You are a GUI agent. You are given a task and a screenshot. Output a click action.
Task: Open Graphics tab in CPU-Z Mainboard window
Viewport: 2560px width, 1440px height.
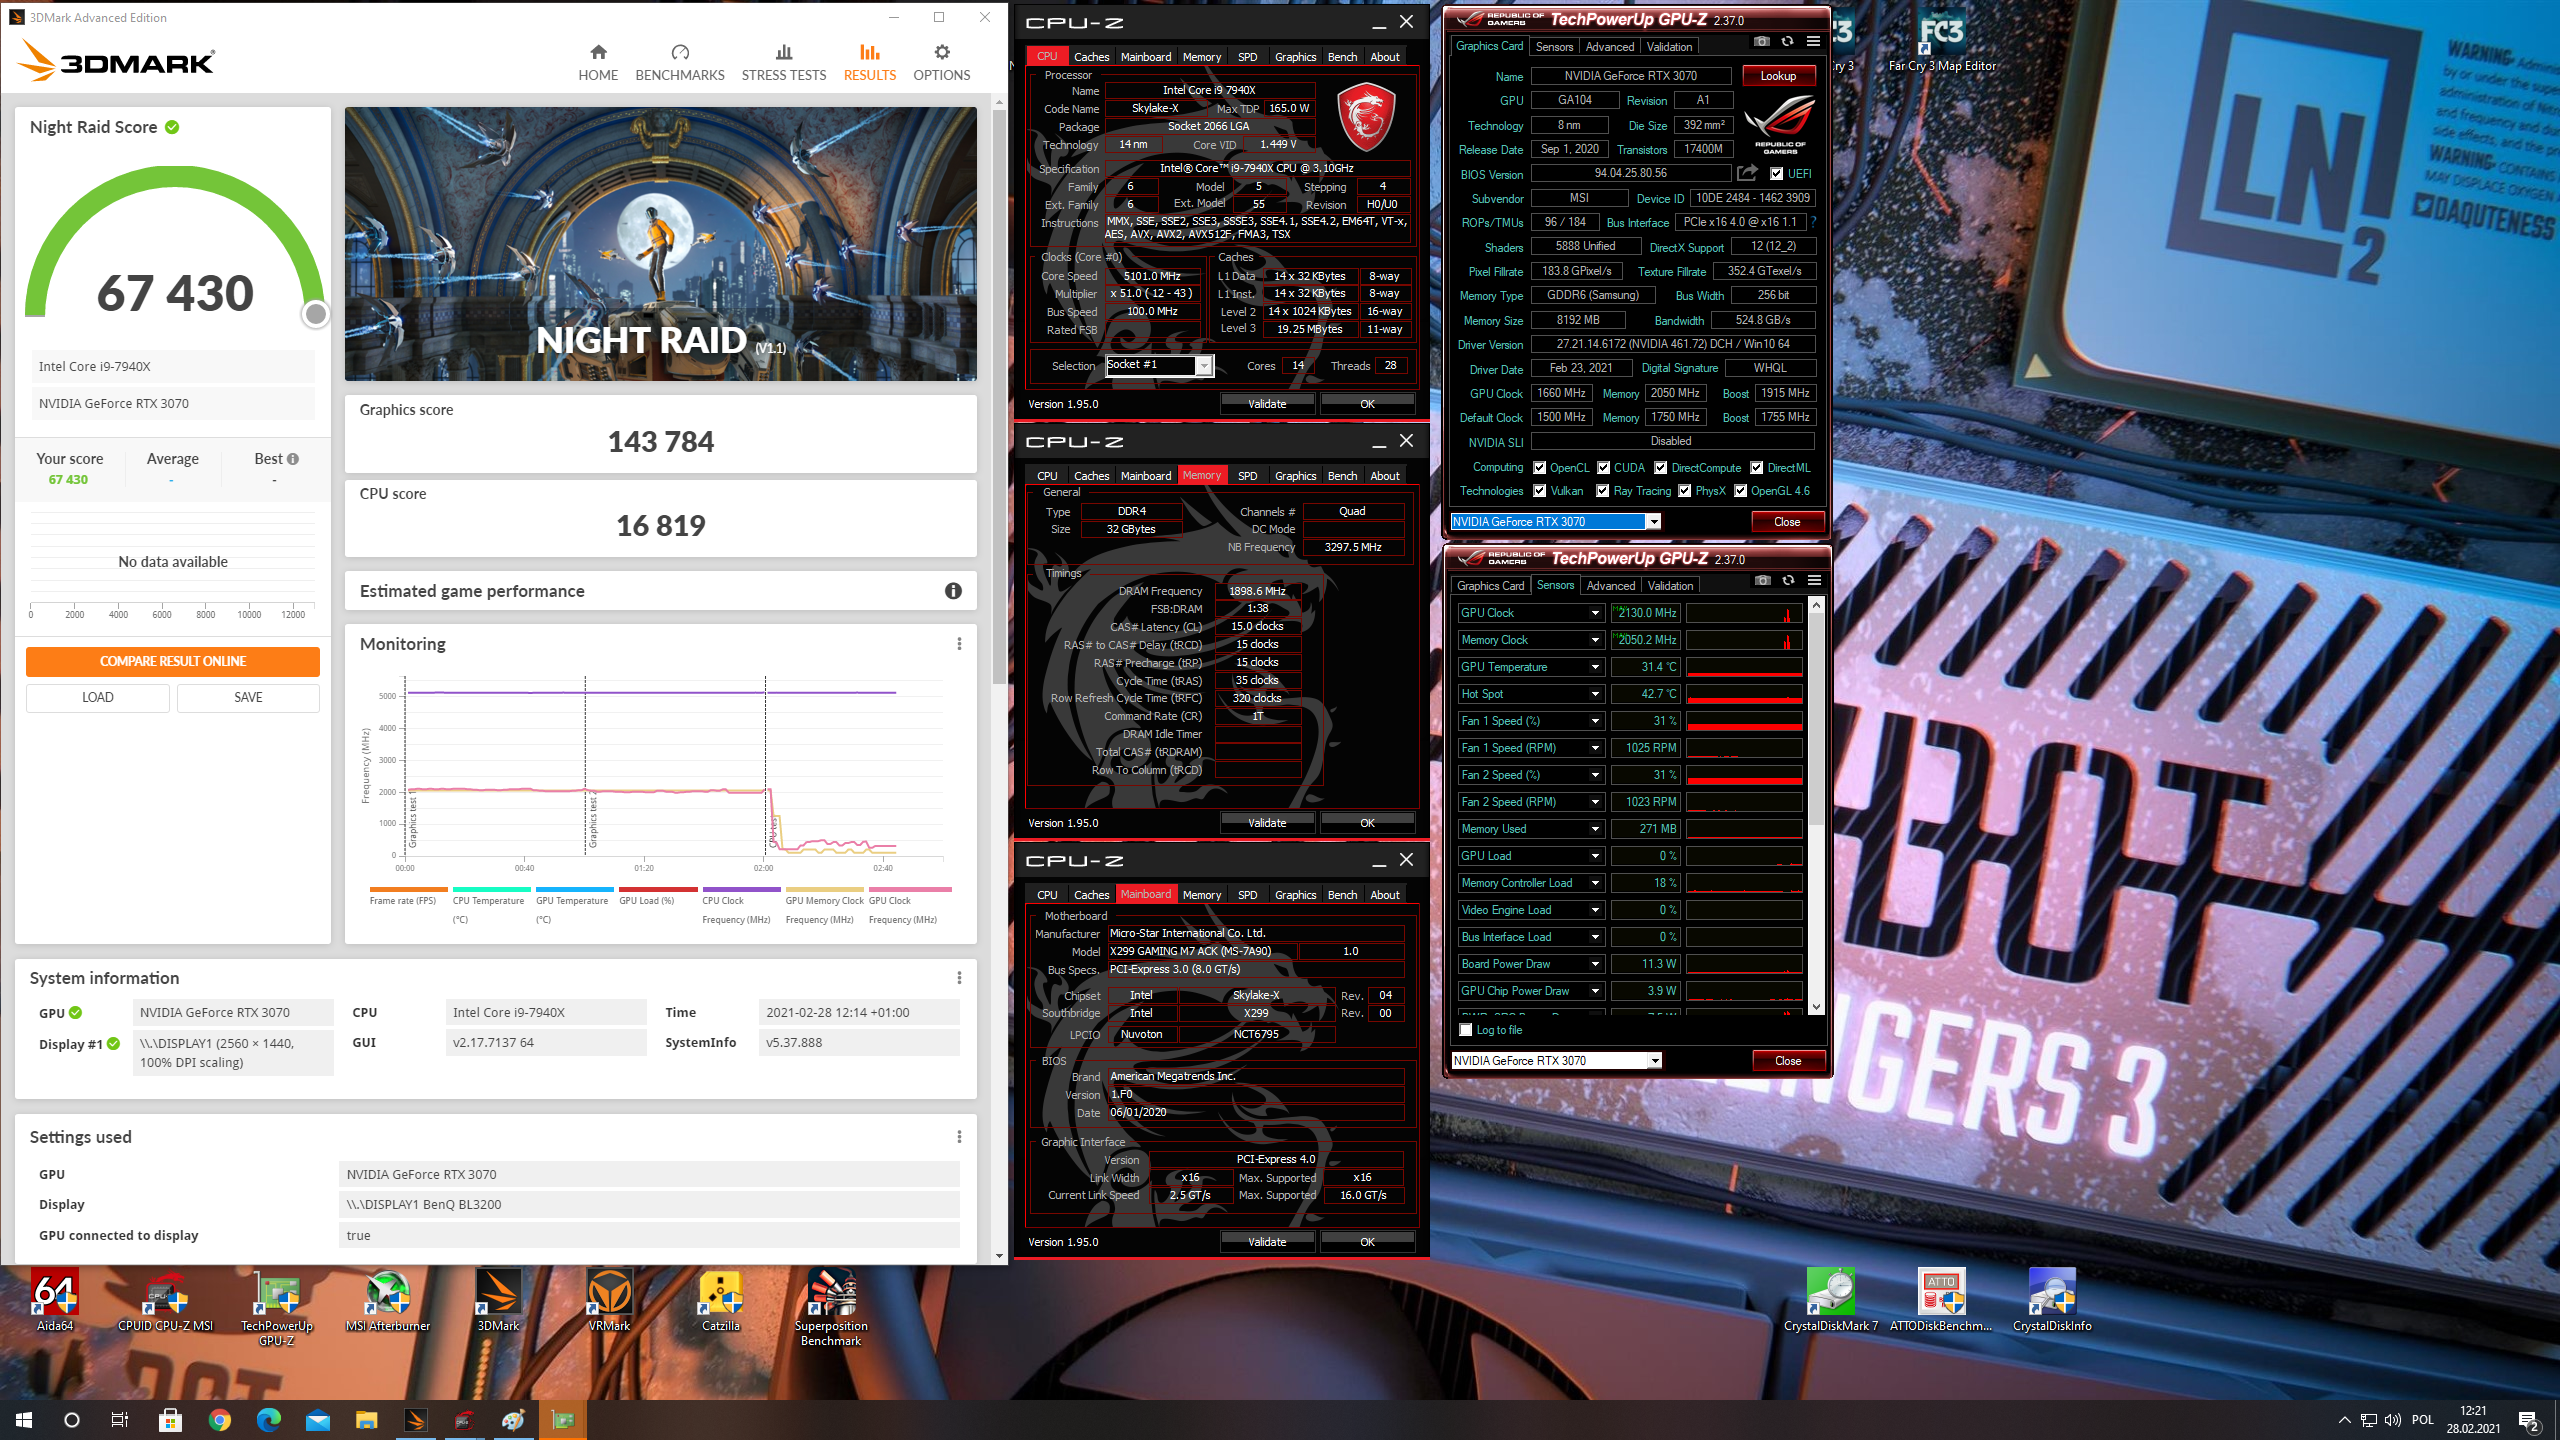pos(1295,895)
